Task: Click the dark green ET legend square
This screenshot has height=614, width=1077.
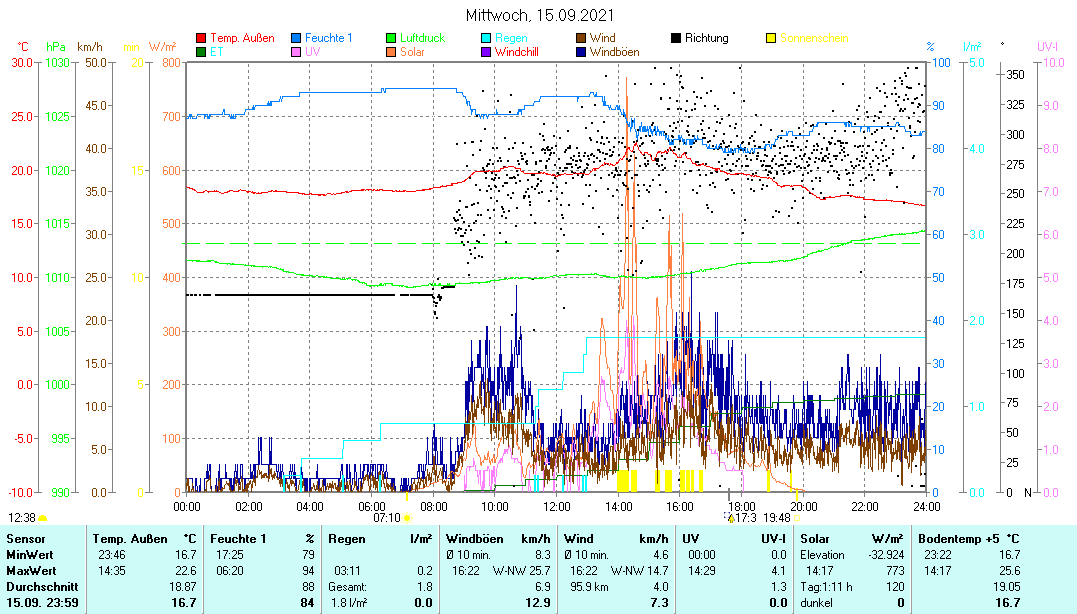Action: (201, 52)
